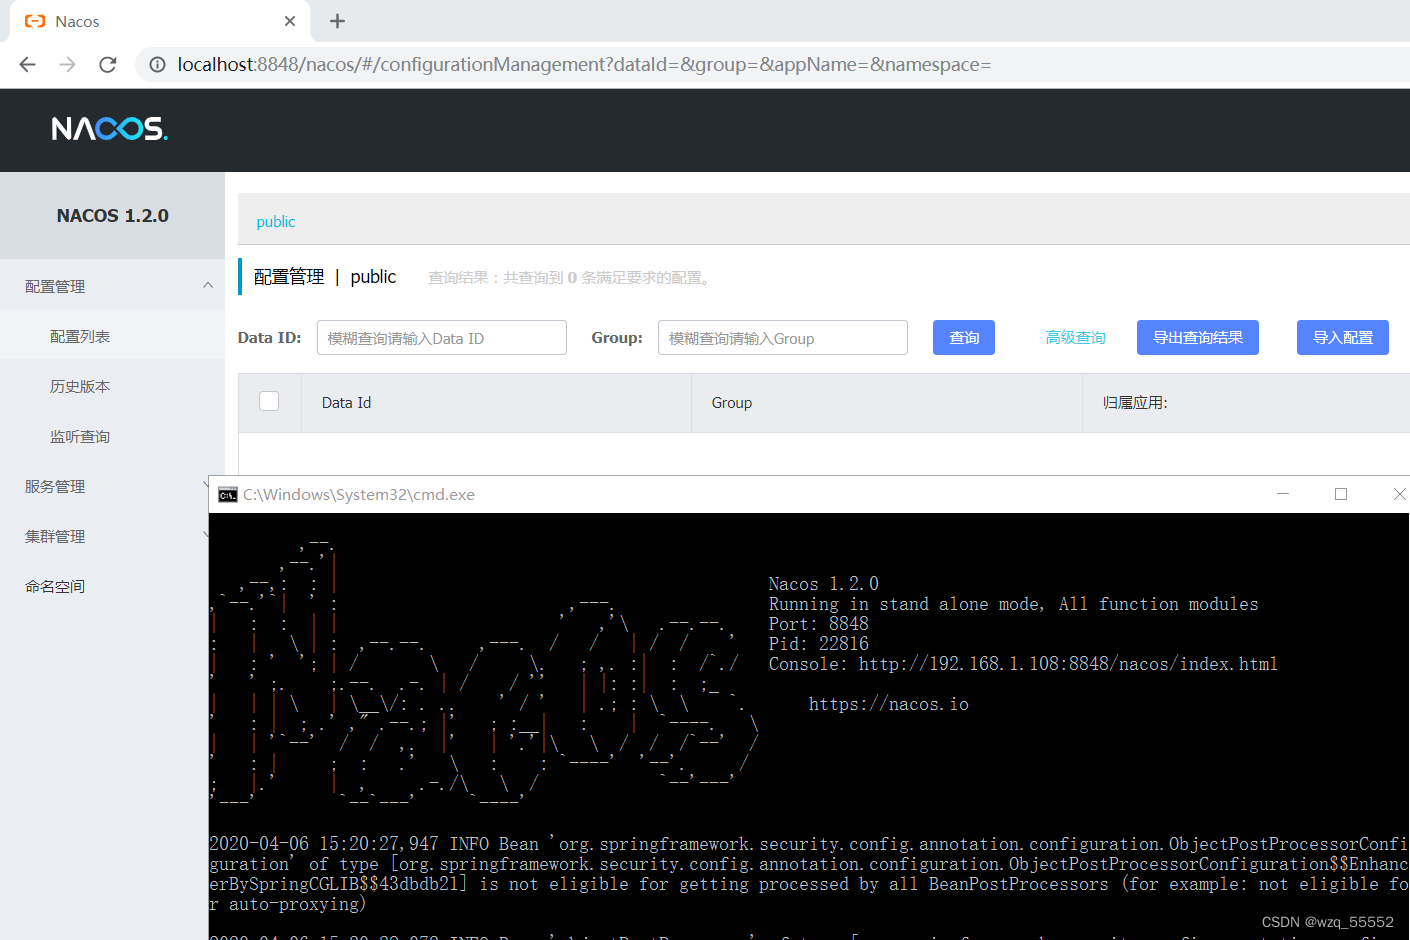Click 导入配置 import button

pos(1343,338)
